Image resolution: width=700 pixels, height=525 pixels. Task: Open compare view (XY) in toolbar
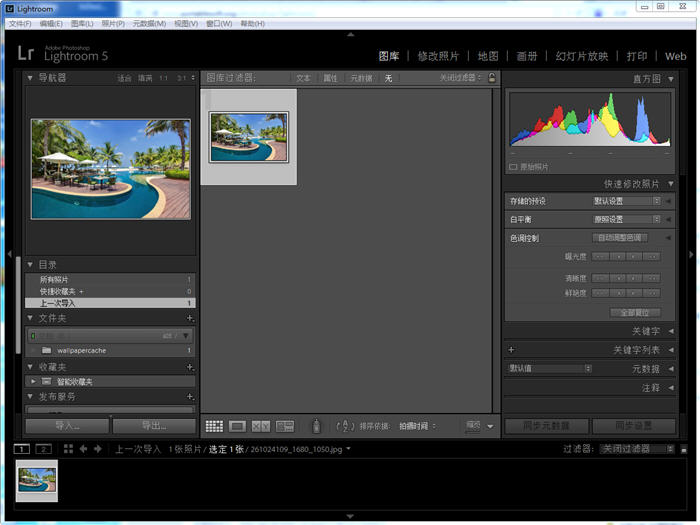261,426
